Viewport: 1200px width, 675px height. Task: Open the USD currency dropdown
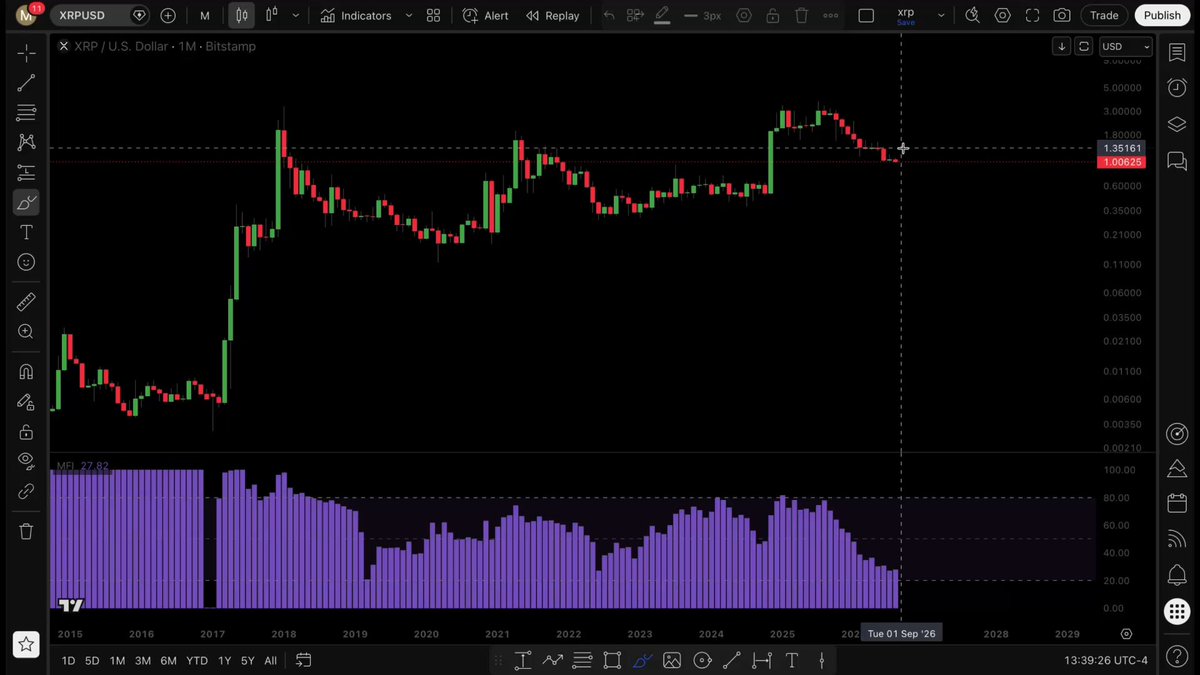1126,47
